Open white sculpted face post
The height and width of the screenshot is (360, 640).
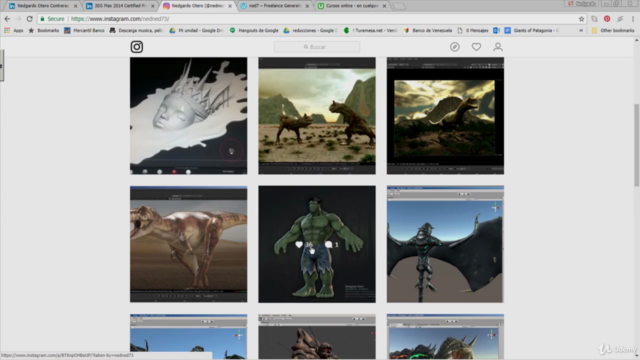point(189,116)
